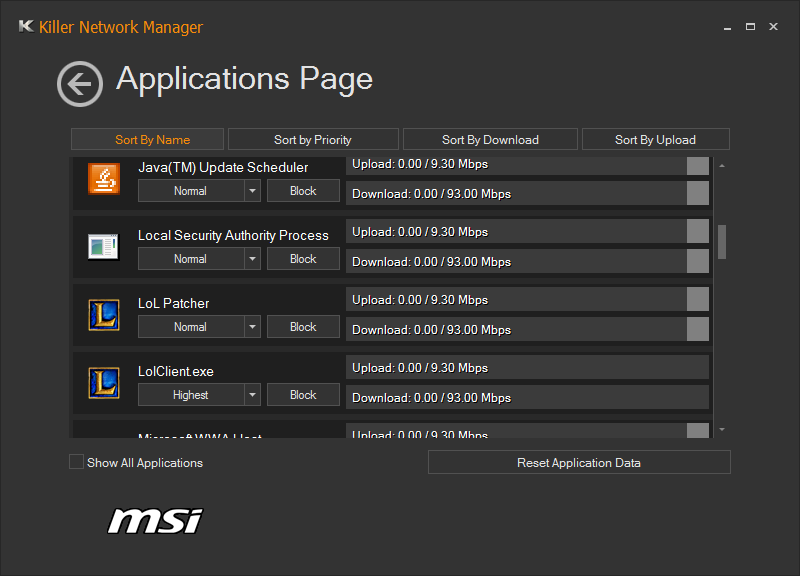Sort applications by upload
Image resolution: width=800 pixels, height=576 pixels.
(656, 139)
